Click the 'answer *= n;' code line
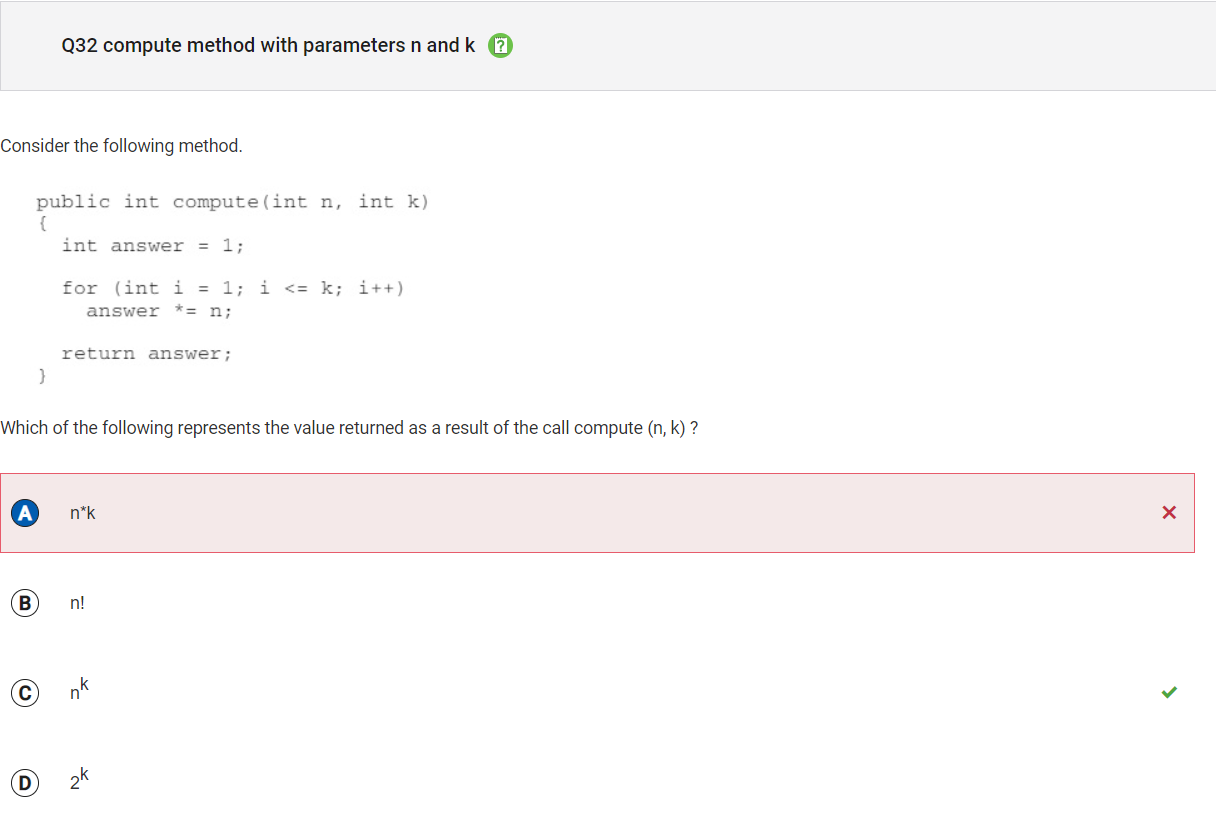 (x=159, y=311)
